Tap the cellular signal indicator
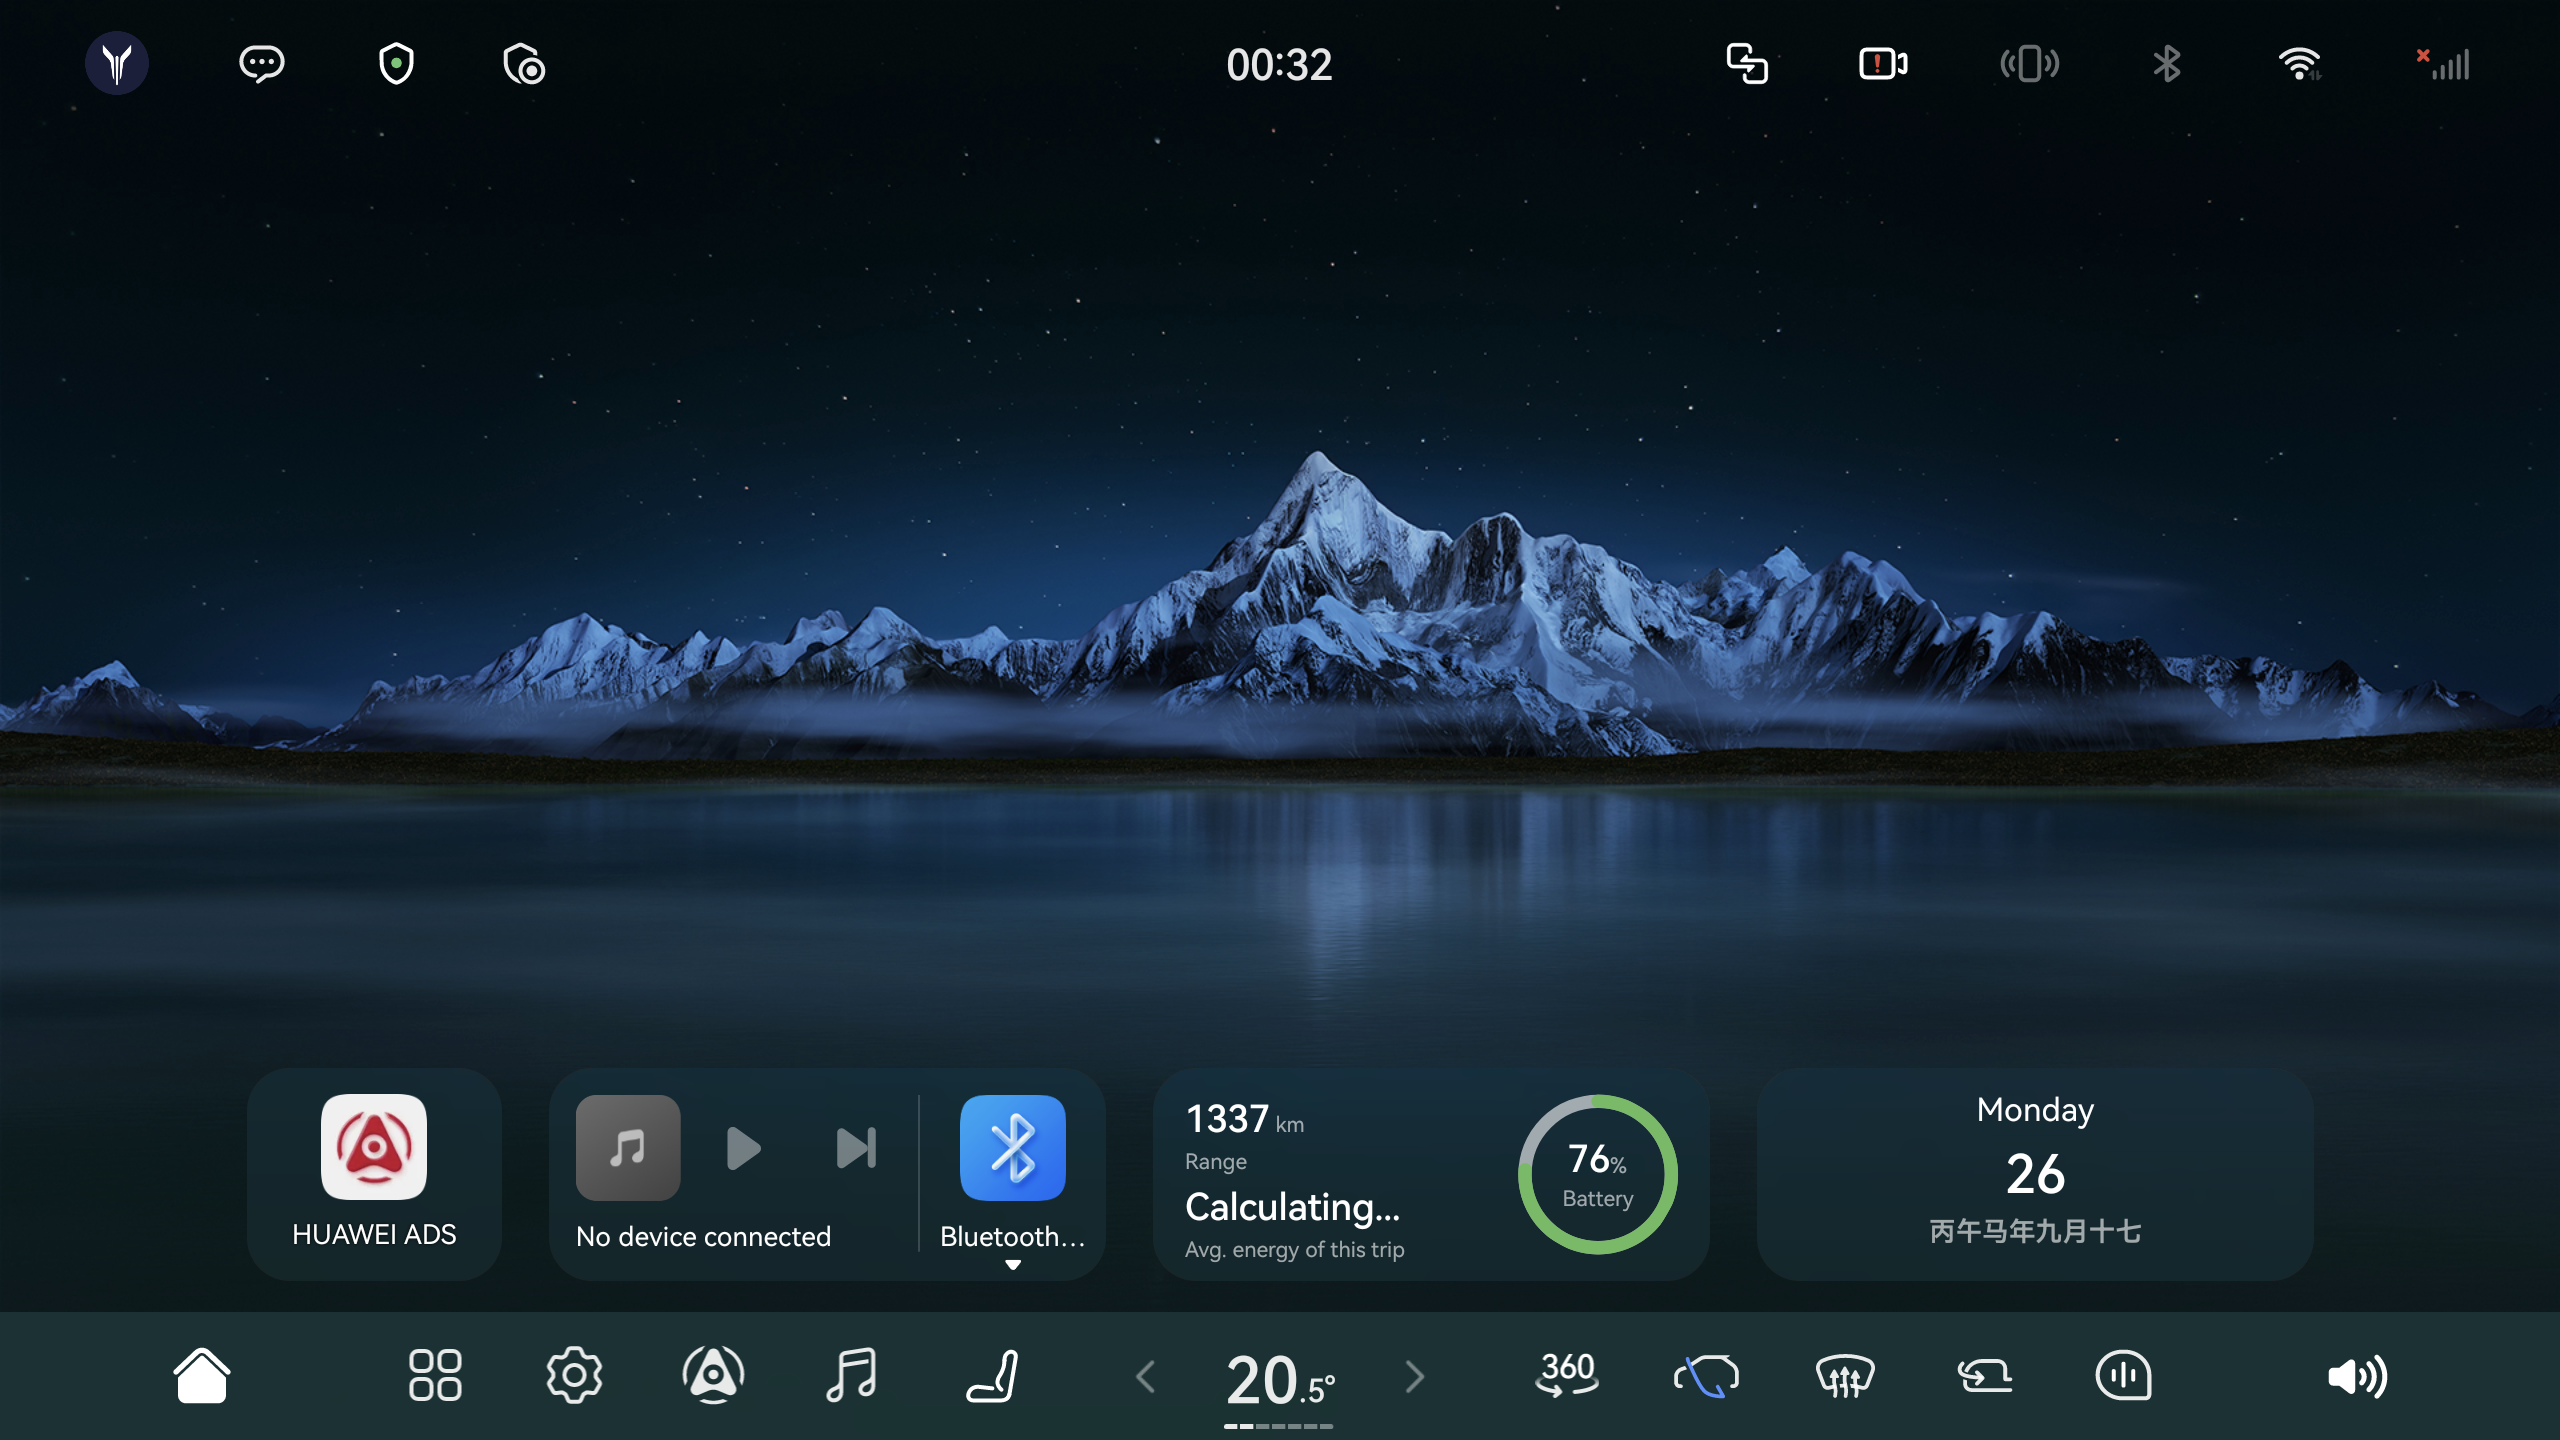Screen dimensions: 2560x1440 [2443, 64]
